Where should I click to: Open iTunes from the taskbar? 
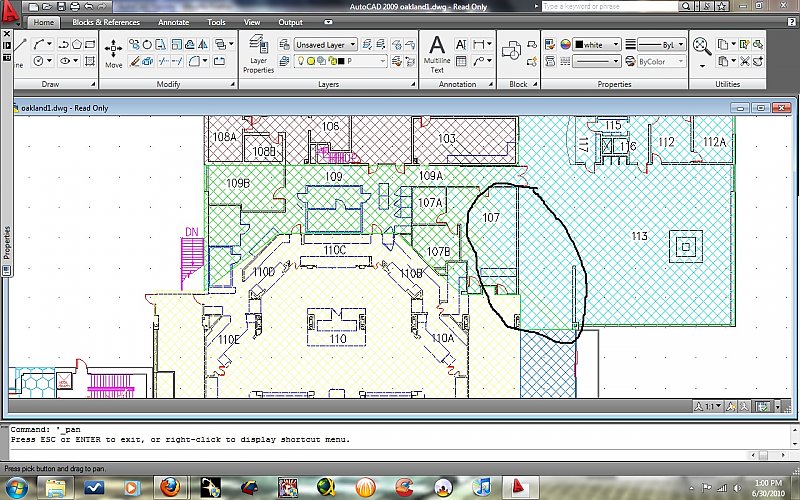(x=481, y=487)
